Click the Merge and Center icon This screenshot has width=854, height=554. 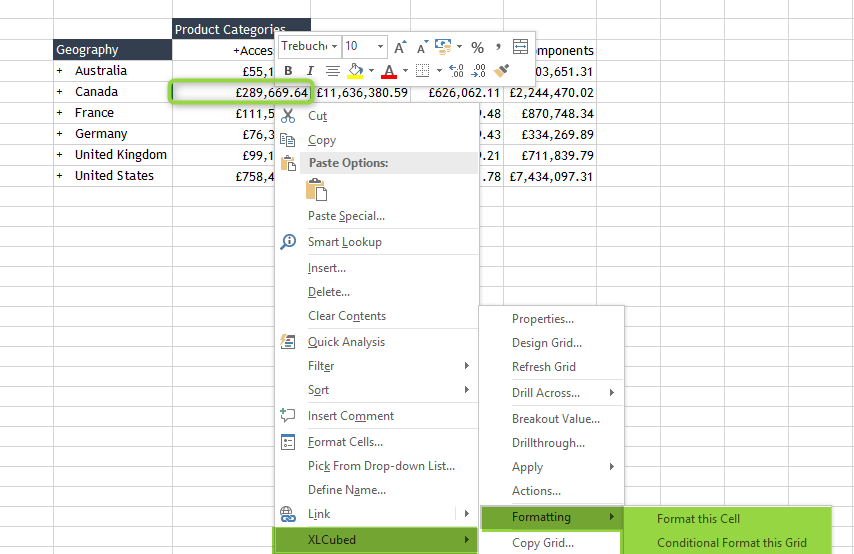point(520,47)
